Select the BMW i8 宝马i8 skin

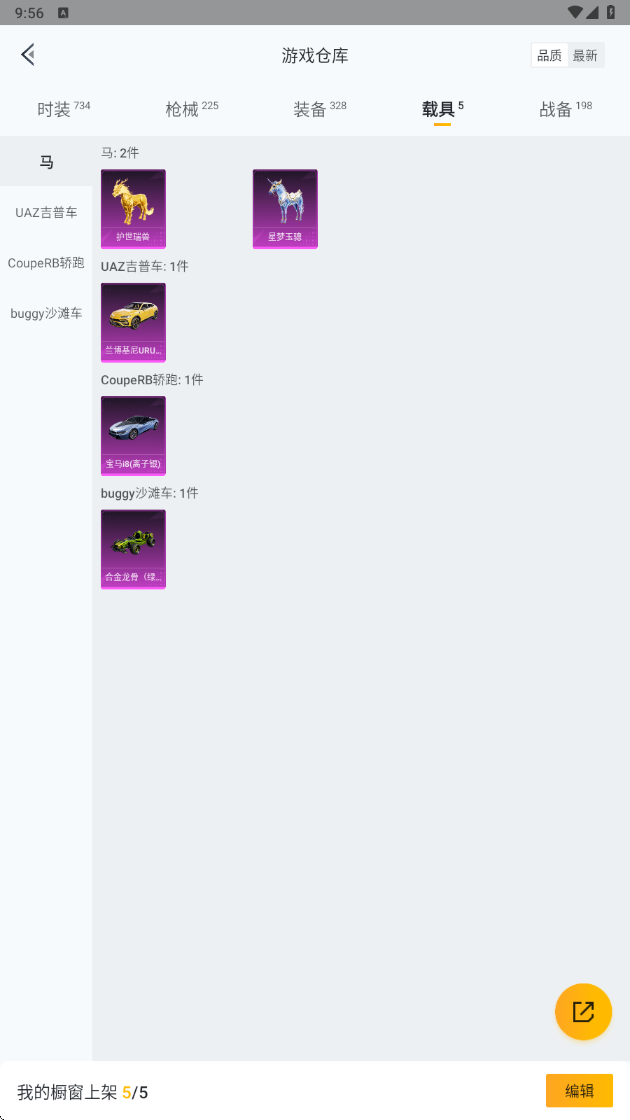[x=134, y=436]
